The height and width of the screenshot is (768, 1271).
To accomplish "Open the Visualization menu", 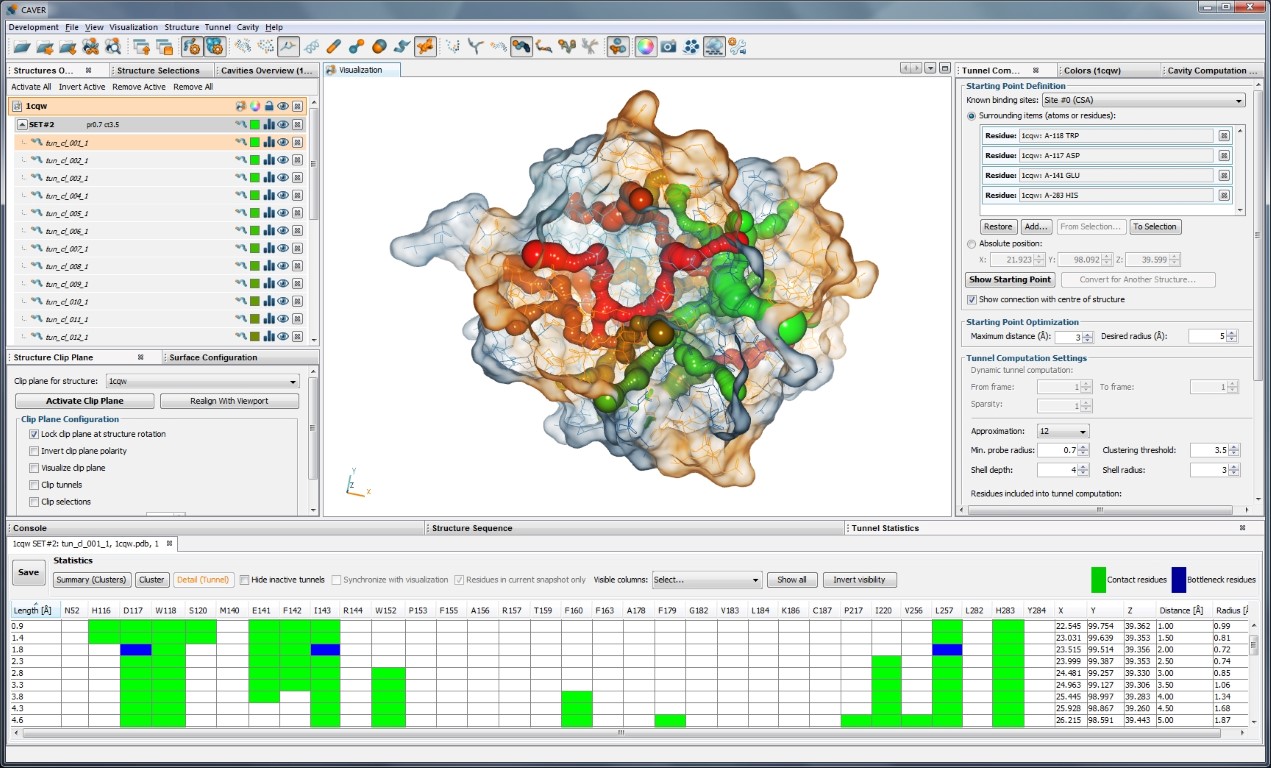I will click(133, 27).
